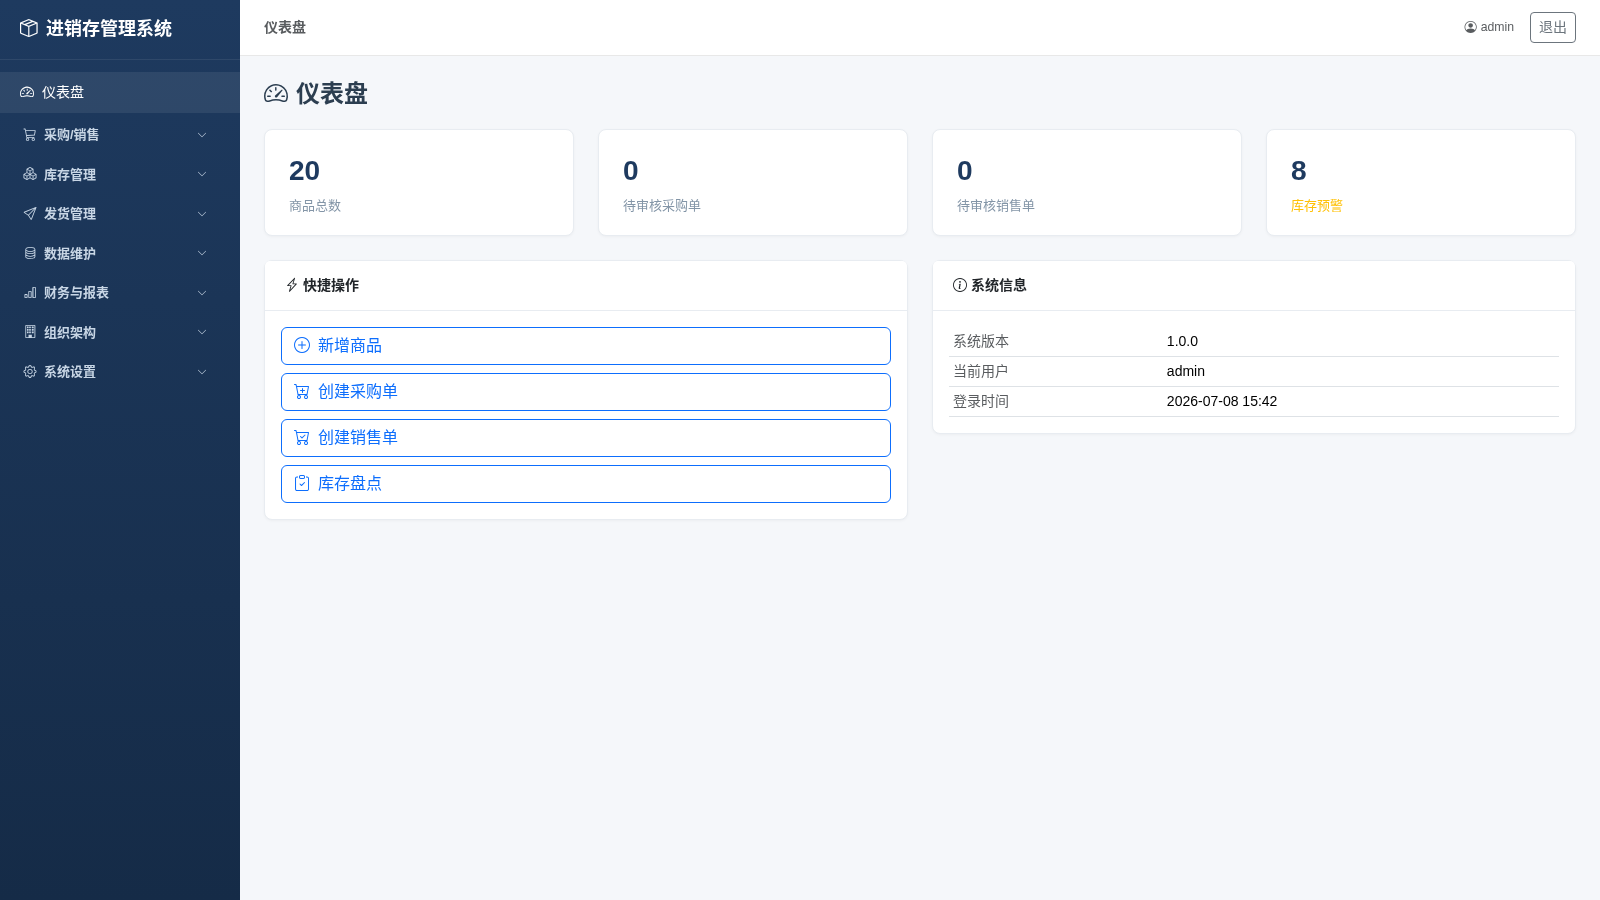The width and height of the screenshot is (1600, 900).
Task: Expand the 采购/销售 menu chevron
Action: pyautogui.click(x=202, y=135)
